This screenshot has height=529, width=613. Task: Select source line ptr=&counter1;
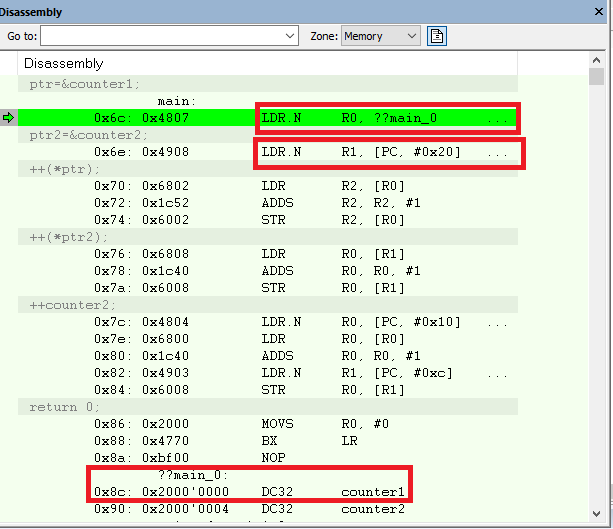[x=268, y=84]
